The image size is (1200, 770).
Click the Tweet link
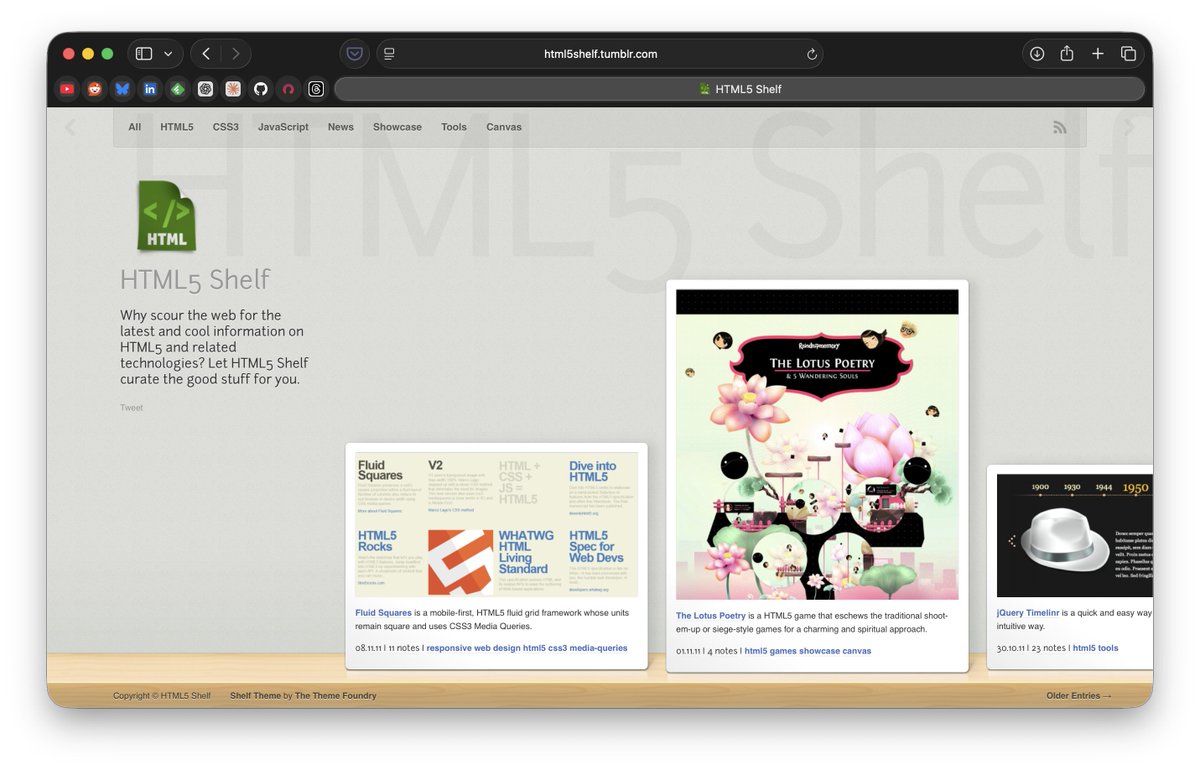tap(131, 408)
